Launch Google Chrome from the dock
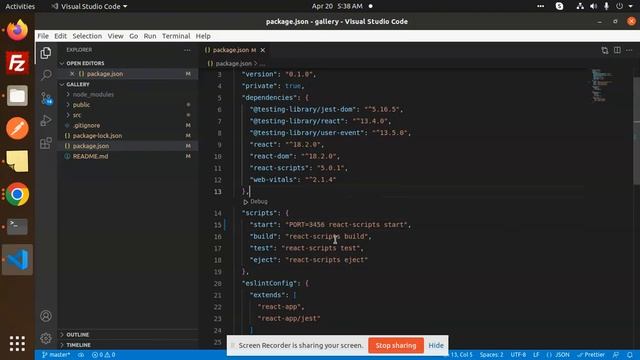This screenshot has width=640, height=360. (x=17, y=194)
